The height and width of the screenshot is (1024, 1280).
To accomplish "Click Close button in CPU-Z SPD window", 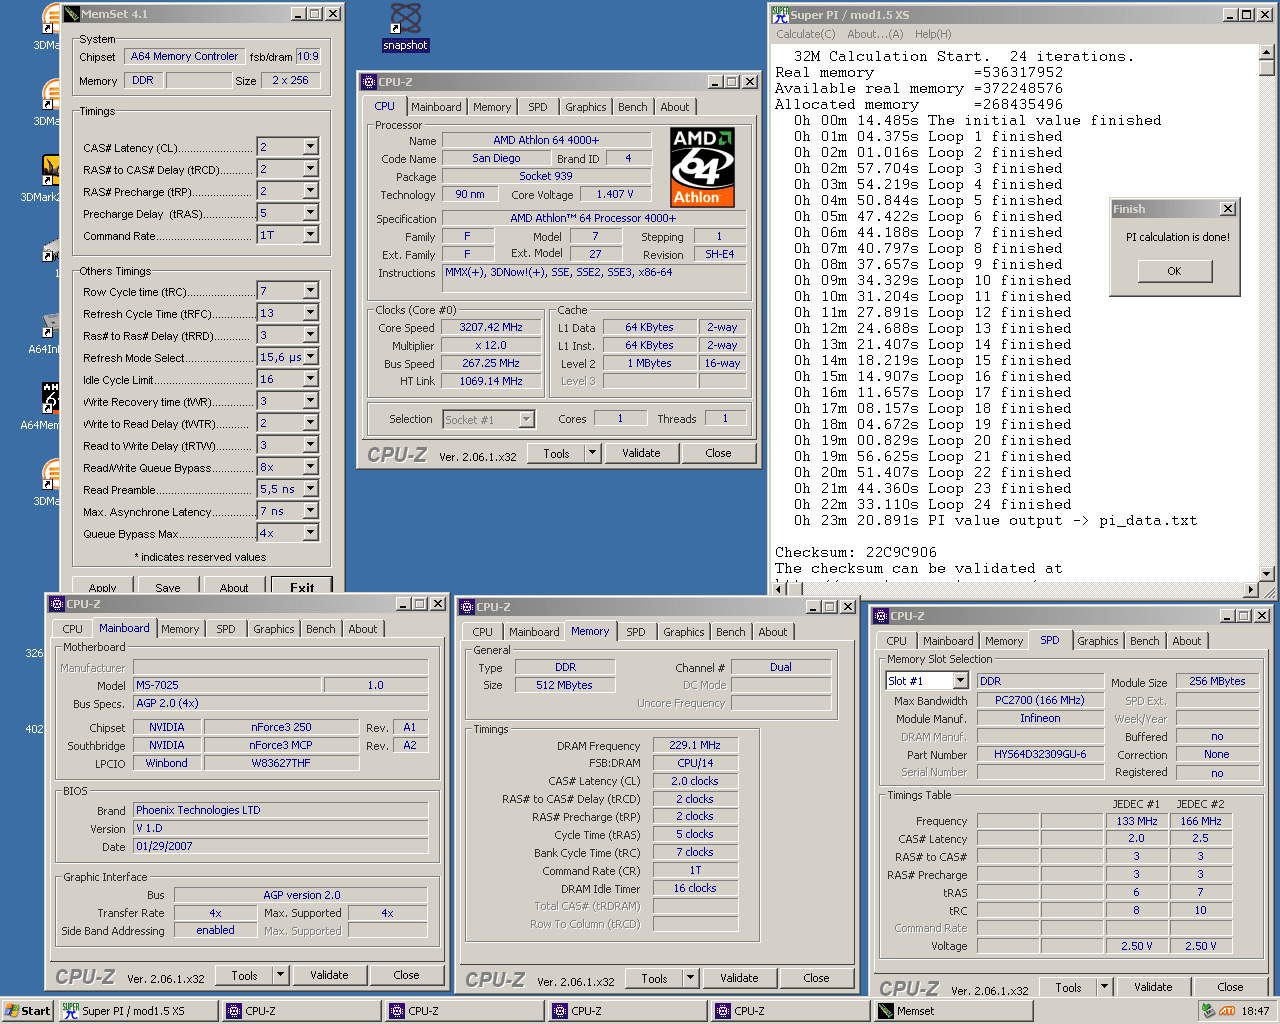I will 1230,987.
